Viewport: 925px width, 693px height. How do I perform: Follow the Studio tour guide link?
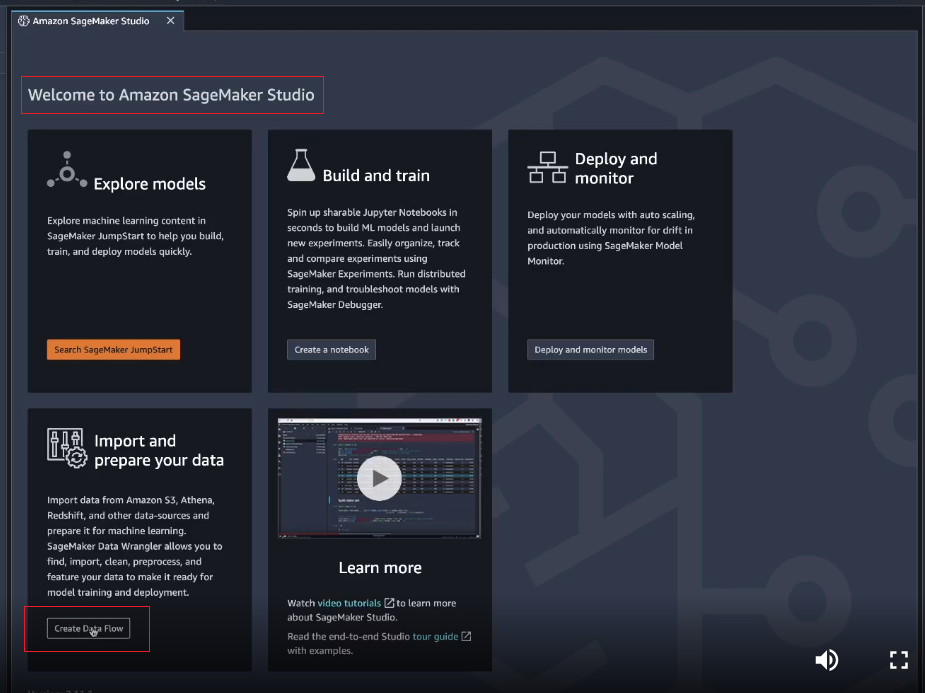pos(435,636)
